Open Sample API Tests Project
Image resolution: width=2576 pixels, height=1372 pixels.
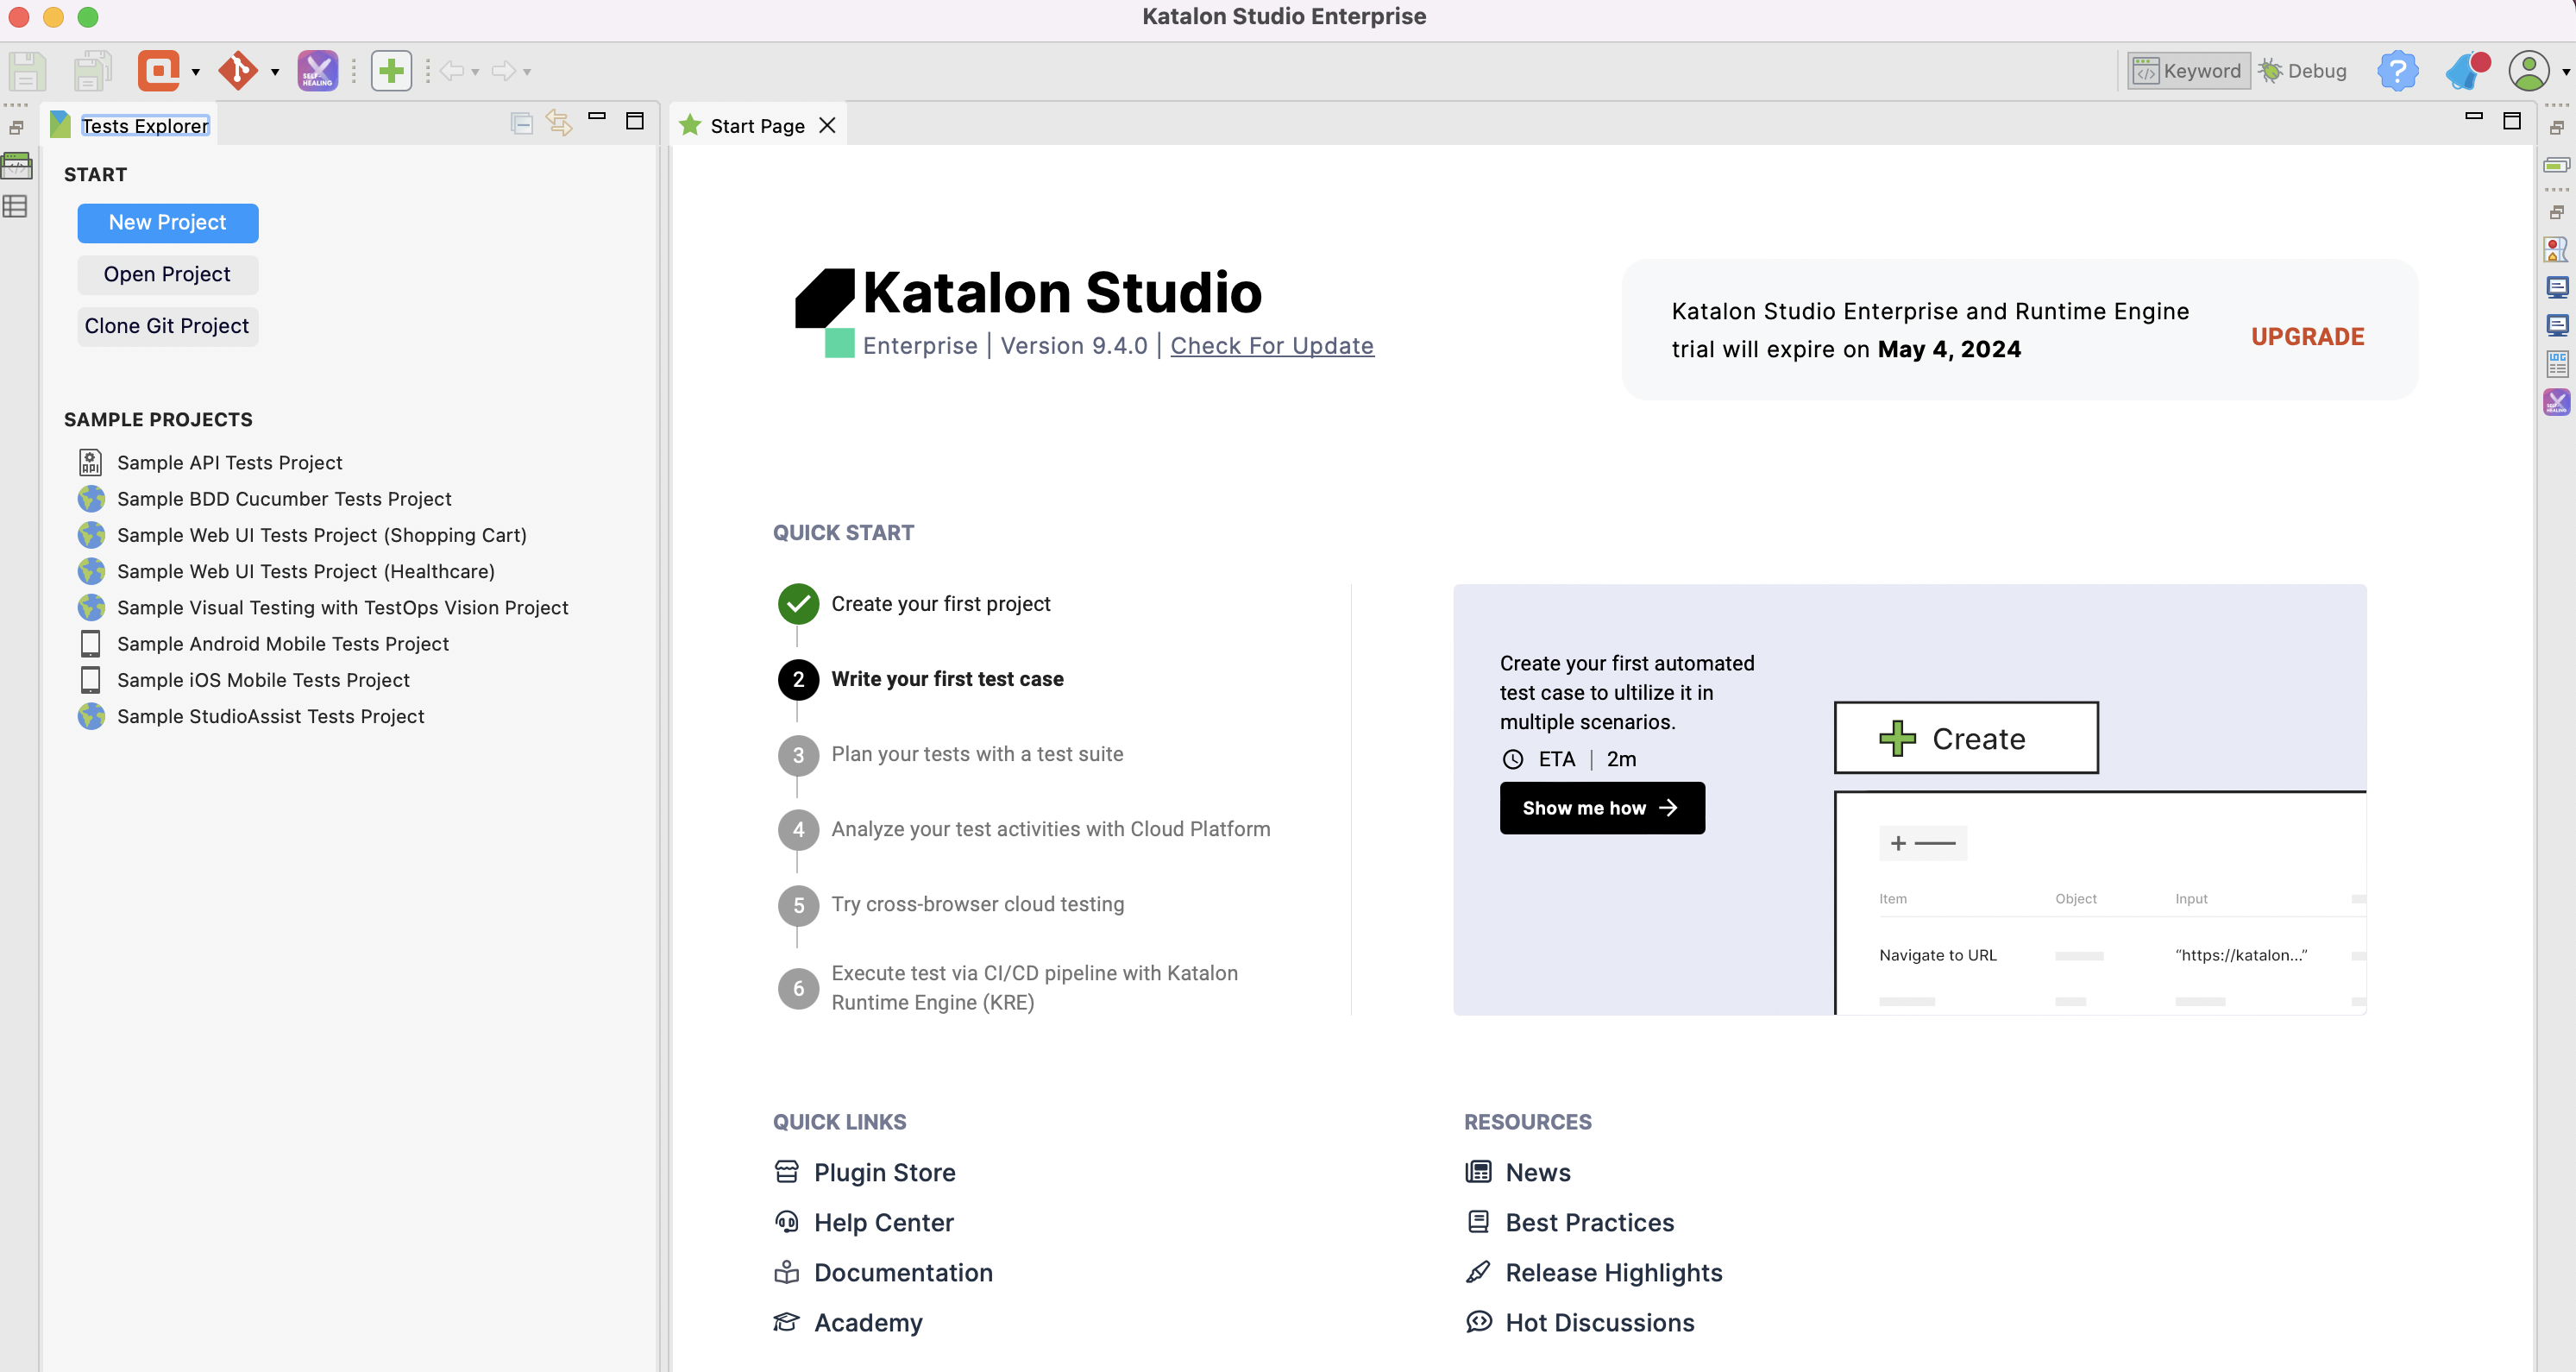(x=211, y=463)
